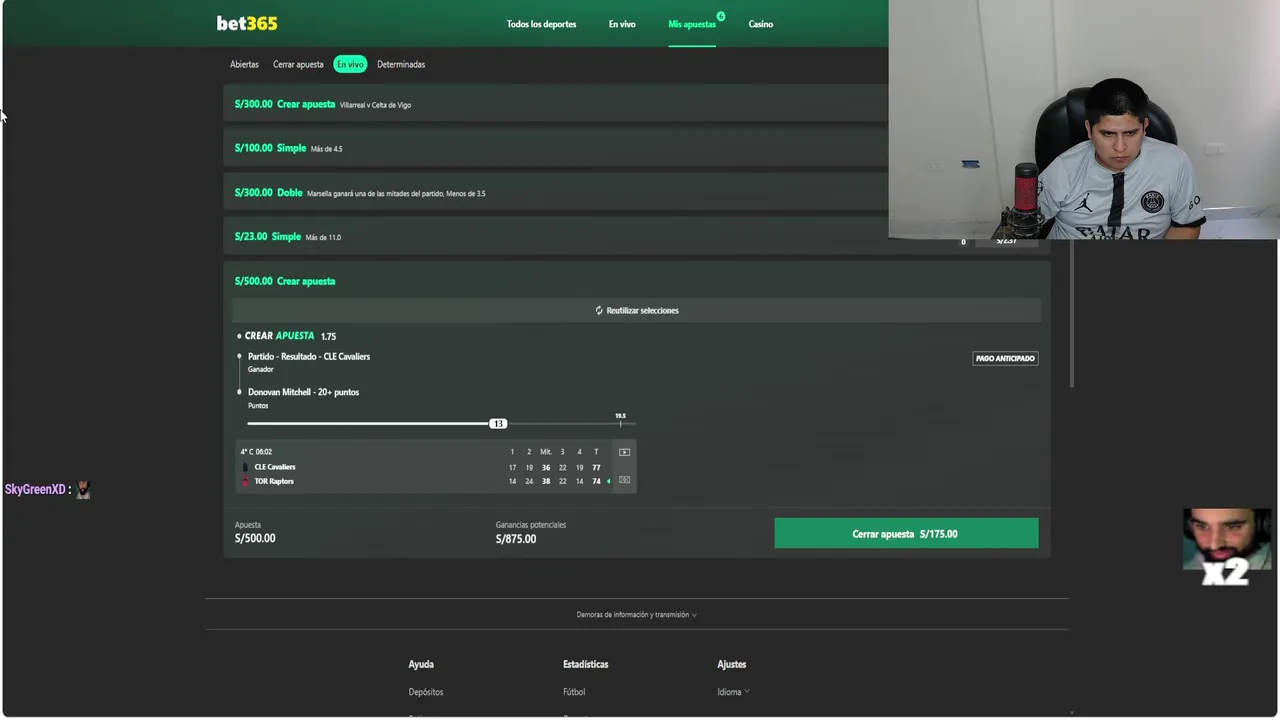This screenshot has width=1280, height=720.
Task: Click TOR Raptors team name in scoreboard
Action: coord(274,481)
